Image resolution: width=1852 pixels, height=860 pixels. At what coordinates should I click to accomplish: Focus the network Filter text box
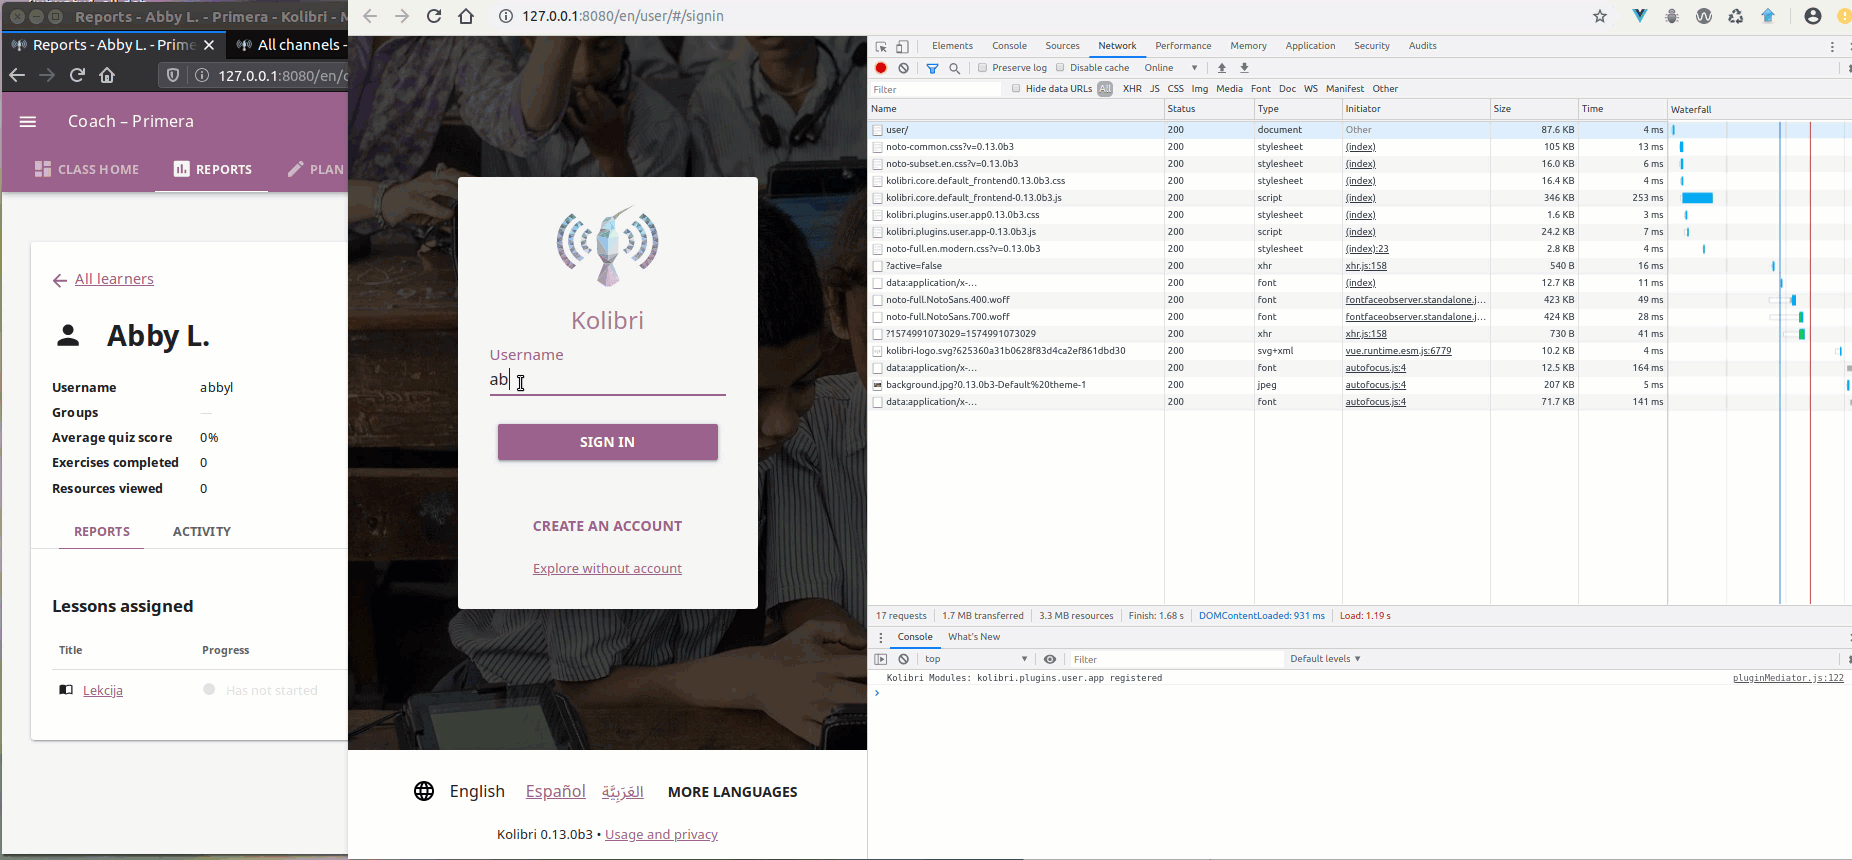pos(936,89)
